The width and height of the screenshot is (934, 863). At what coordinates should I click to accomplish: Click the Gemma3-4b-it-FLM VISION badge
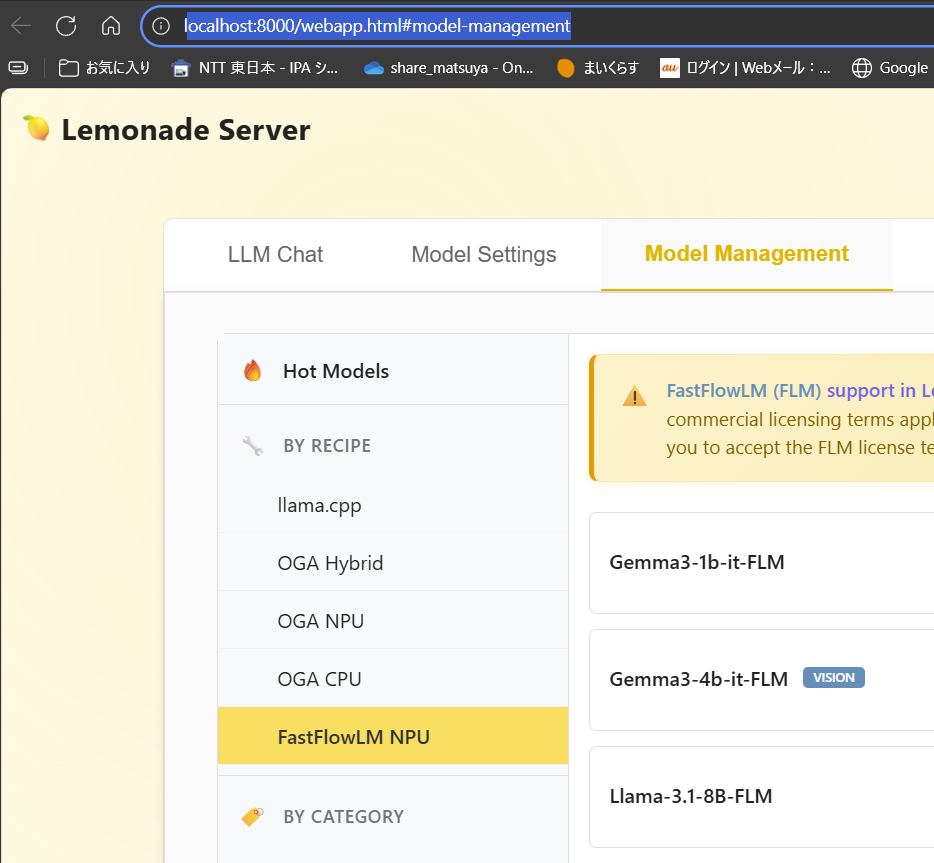(x=833, y=678)
